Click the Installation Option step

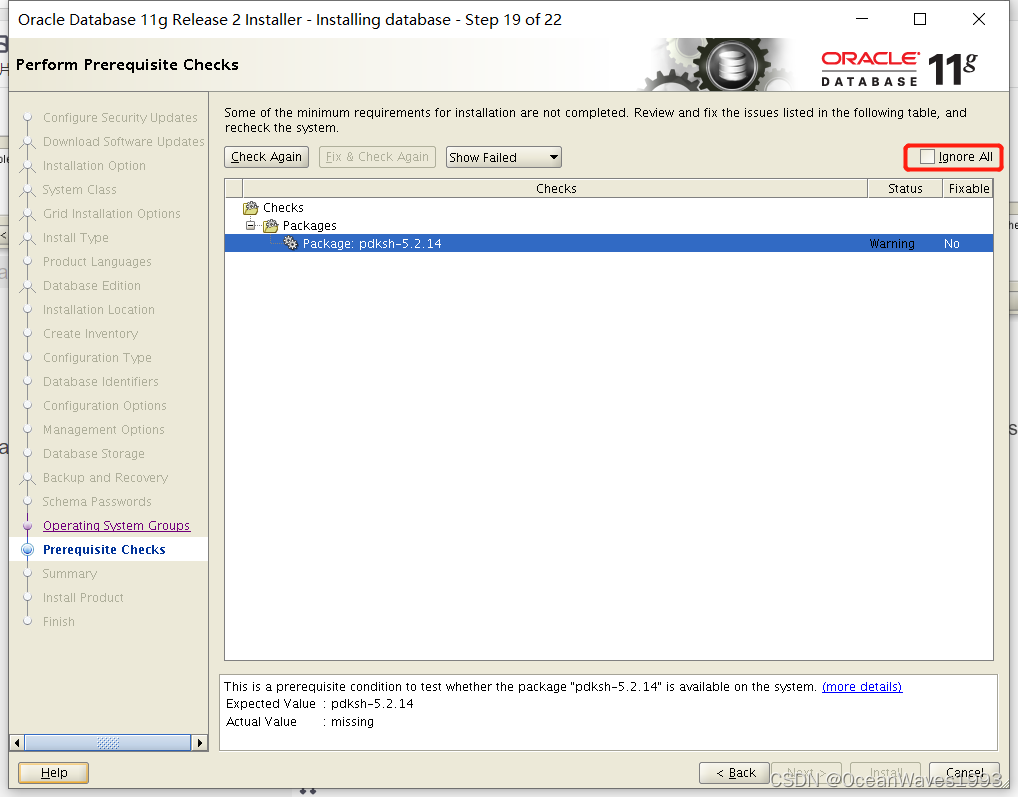point(94,166)
